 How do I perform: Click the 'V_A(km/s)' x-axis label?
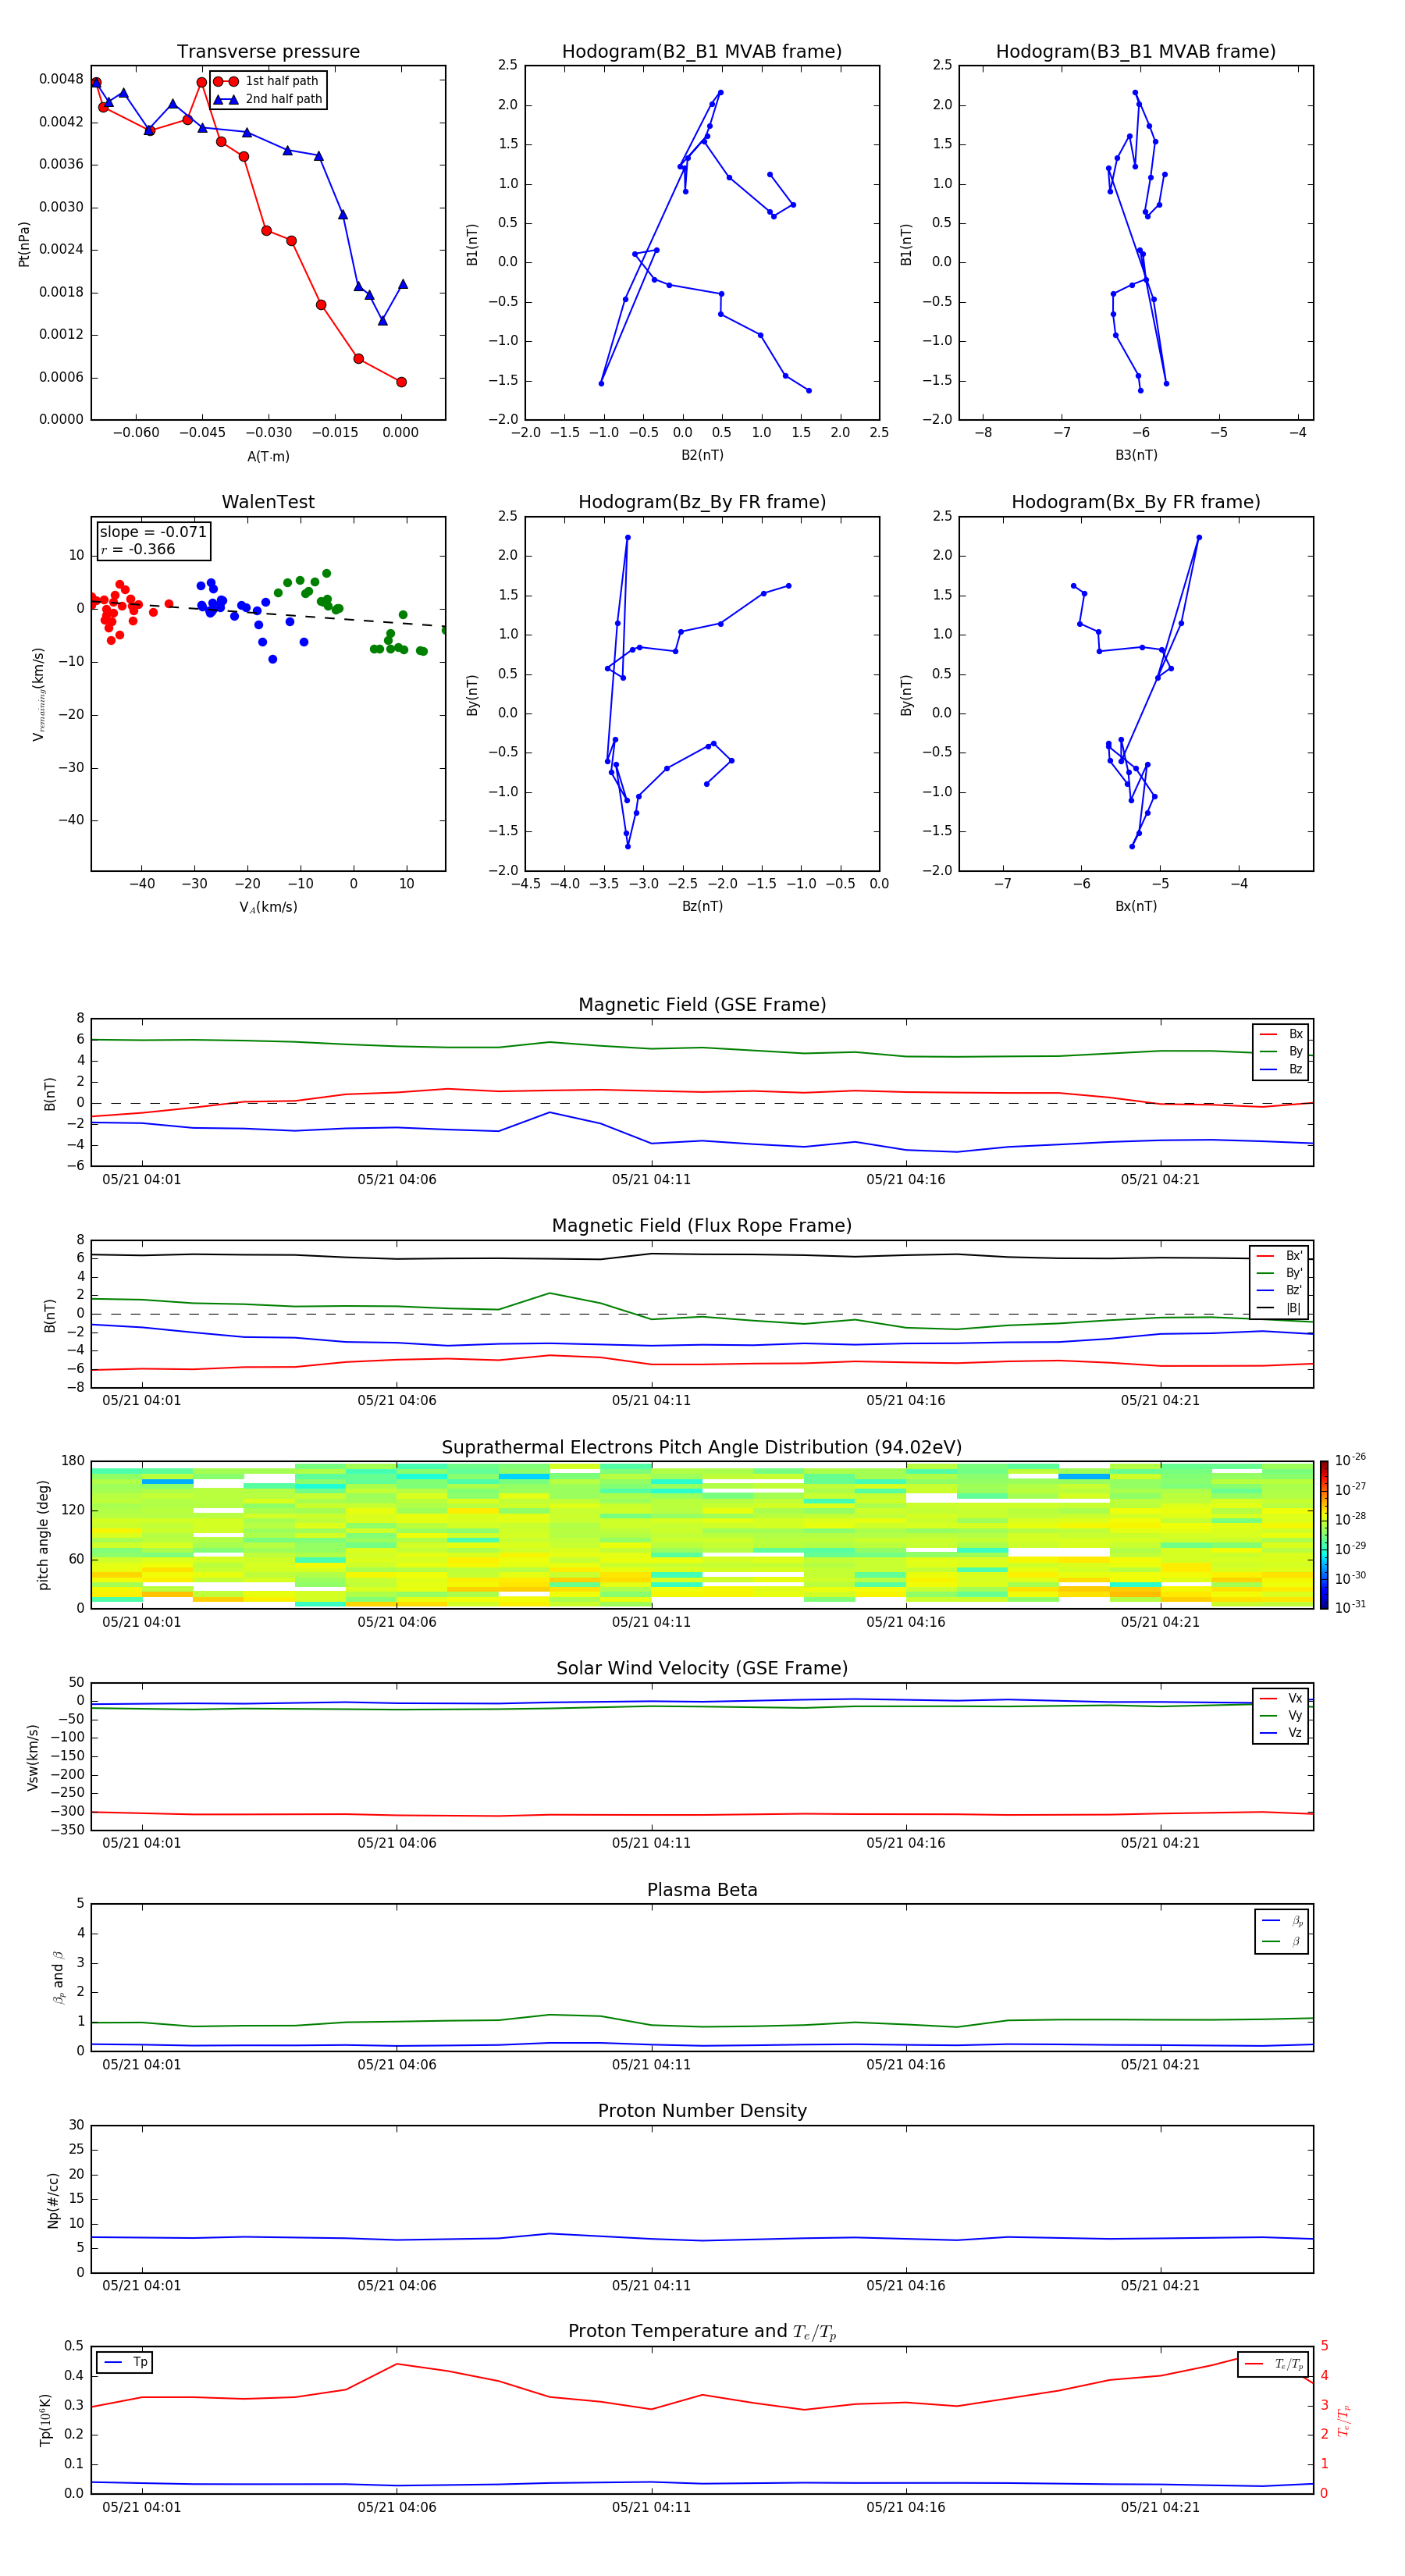click(268, 908)
